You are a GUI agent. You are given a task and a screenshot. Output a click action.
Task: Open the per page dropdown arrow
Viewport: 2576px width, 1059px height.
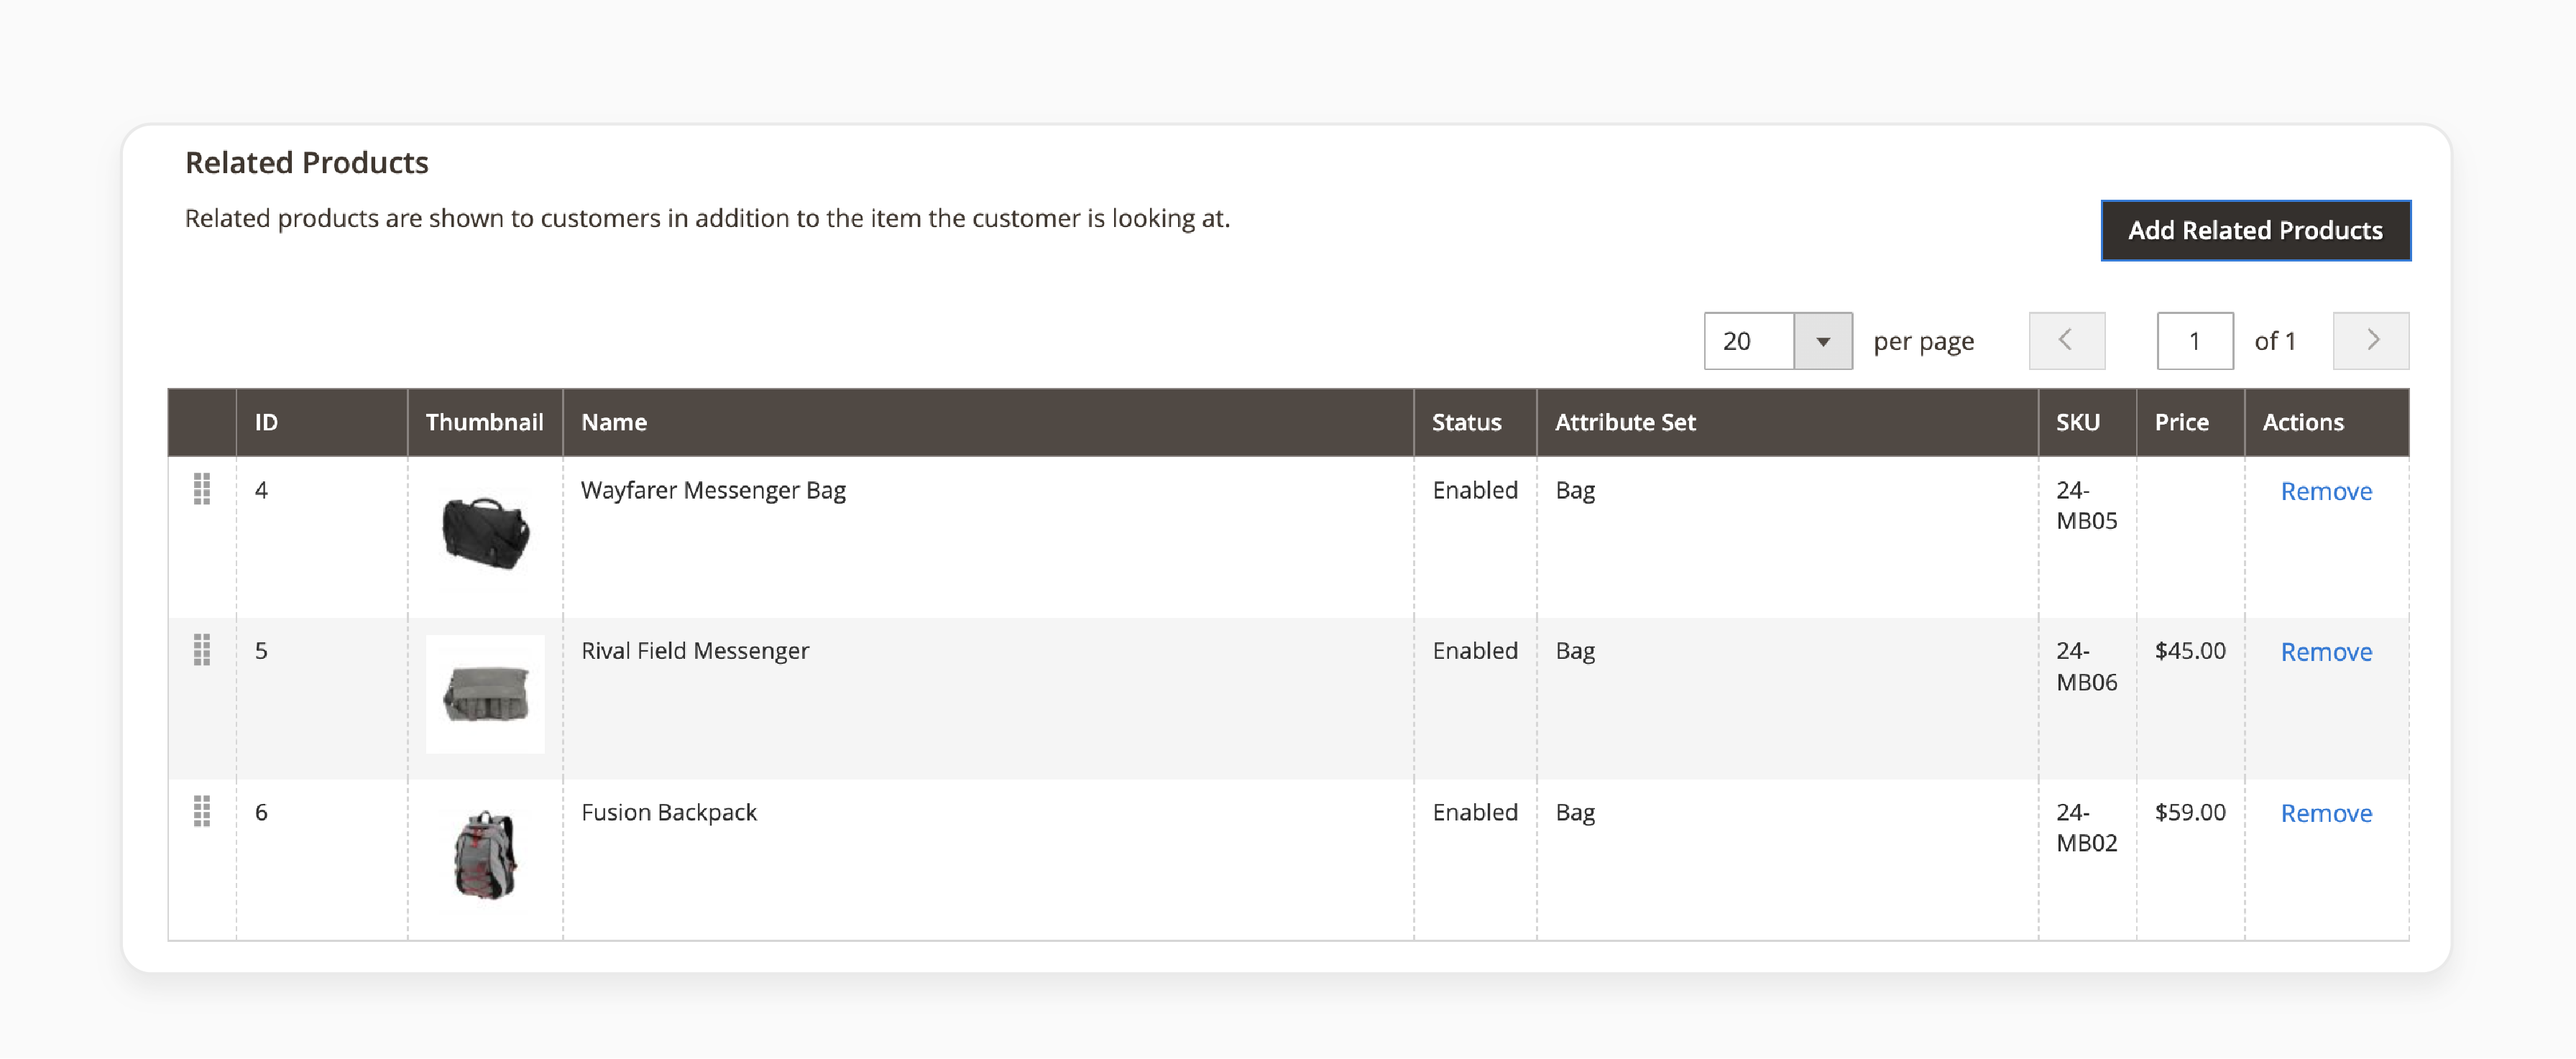coord(1822,341)
